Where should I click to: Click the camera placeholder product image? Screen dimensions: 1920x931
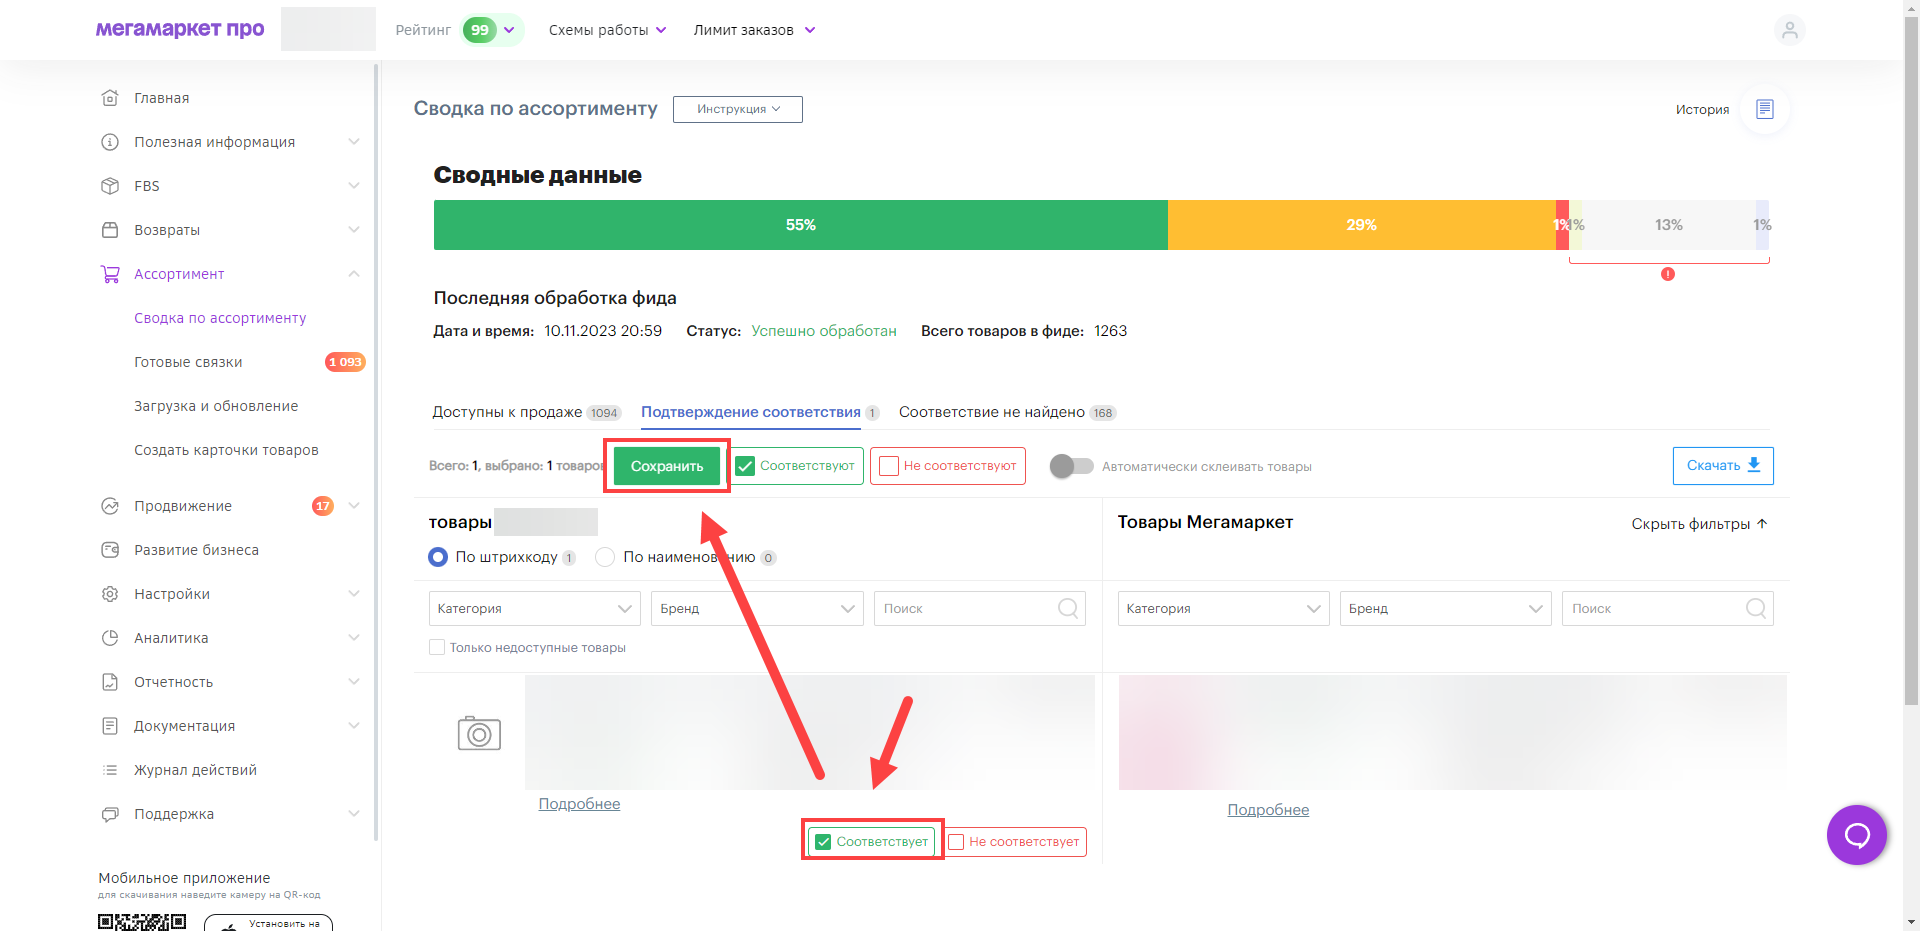pos(479,733)
